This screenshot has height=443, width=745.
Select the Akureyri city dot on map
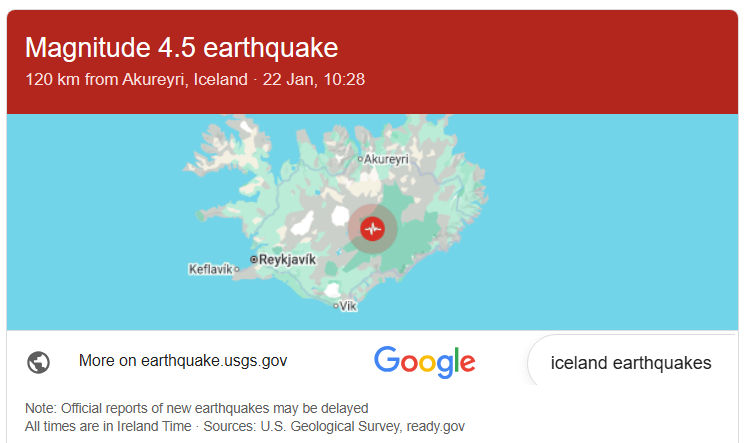pos(361,159)
